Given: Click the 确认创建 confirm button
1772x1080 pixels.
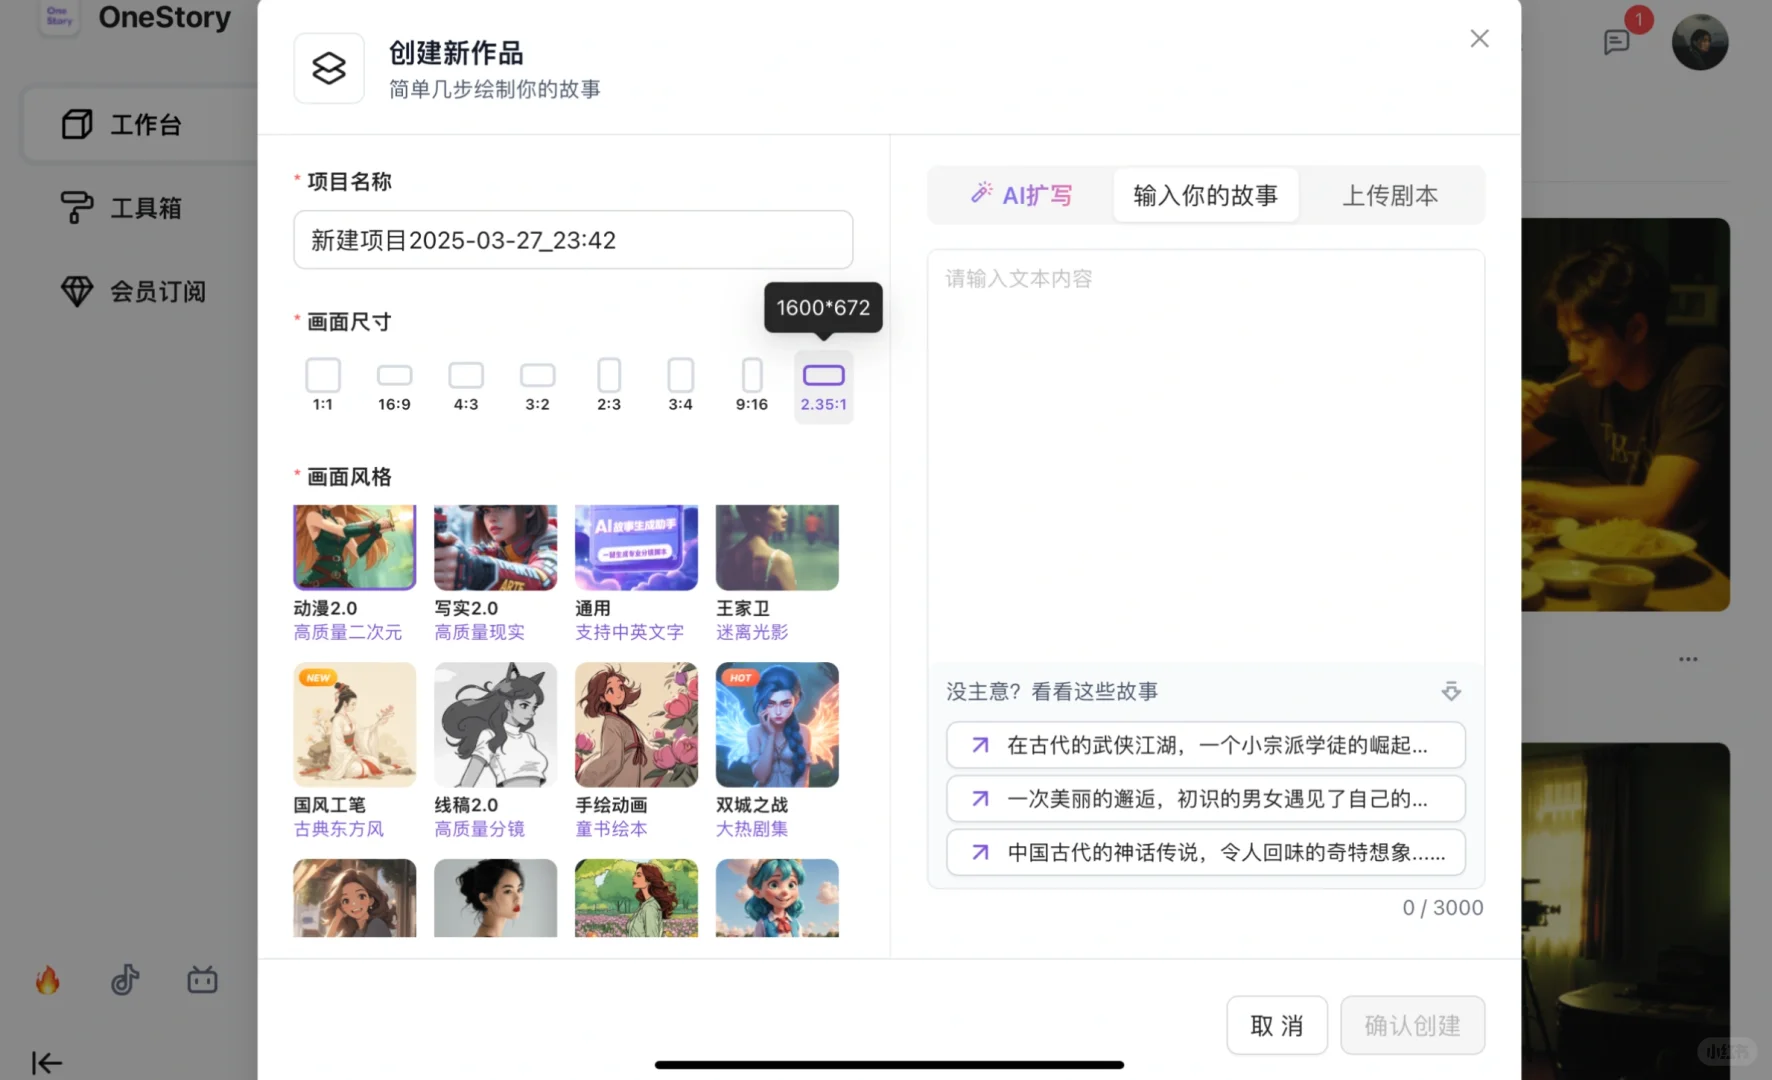Looking at the screenshot, I should tap(1412, 1025).
